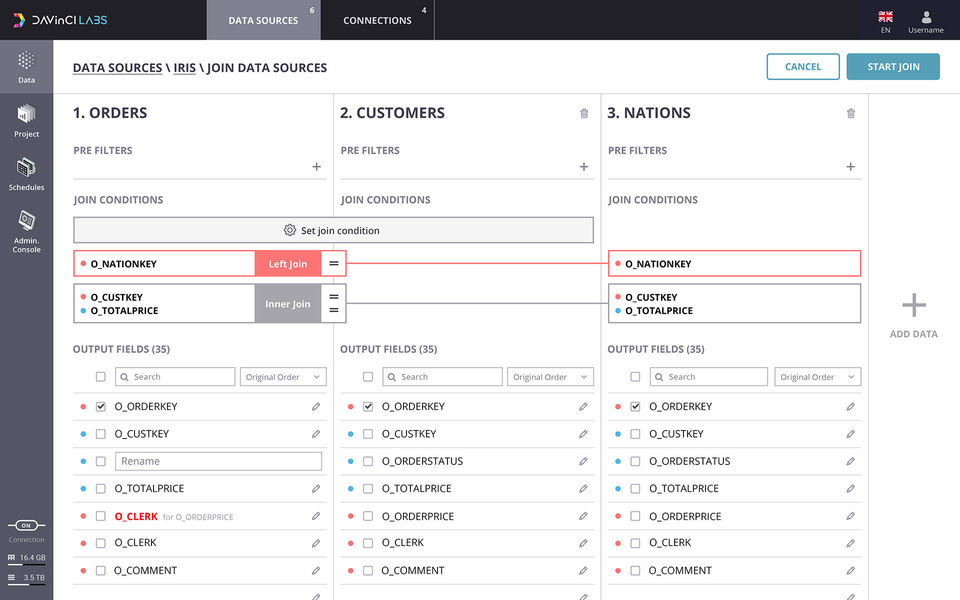Delete the Nations data source
This screenshot has height=600, width=960.
(x=851, y=113)
